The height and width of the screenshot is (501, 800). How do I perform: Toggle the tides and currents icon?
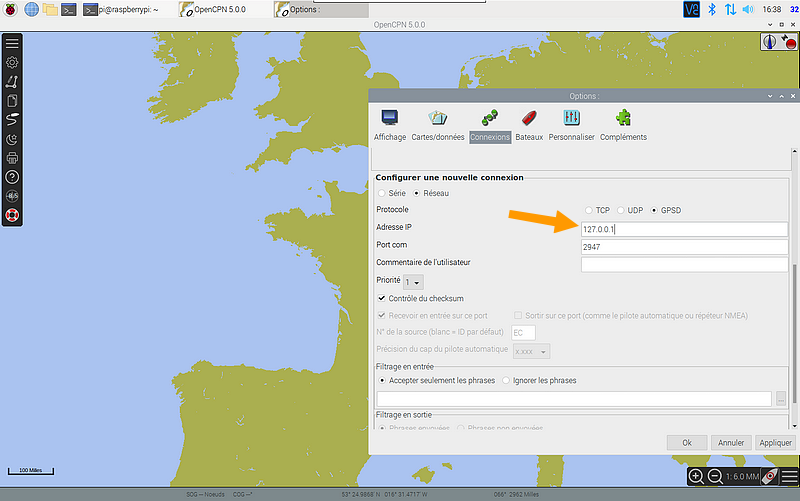(12, 196)
